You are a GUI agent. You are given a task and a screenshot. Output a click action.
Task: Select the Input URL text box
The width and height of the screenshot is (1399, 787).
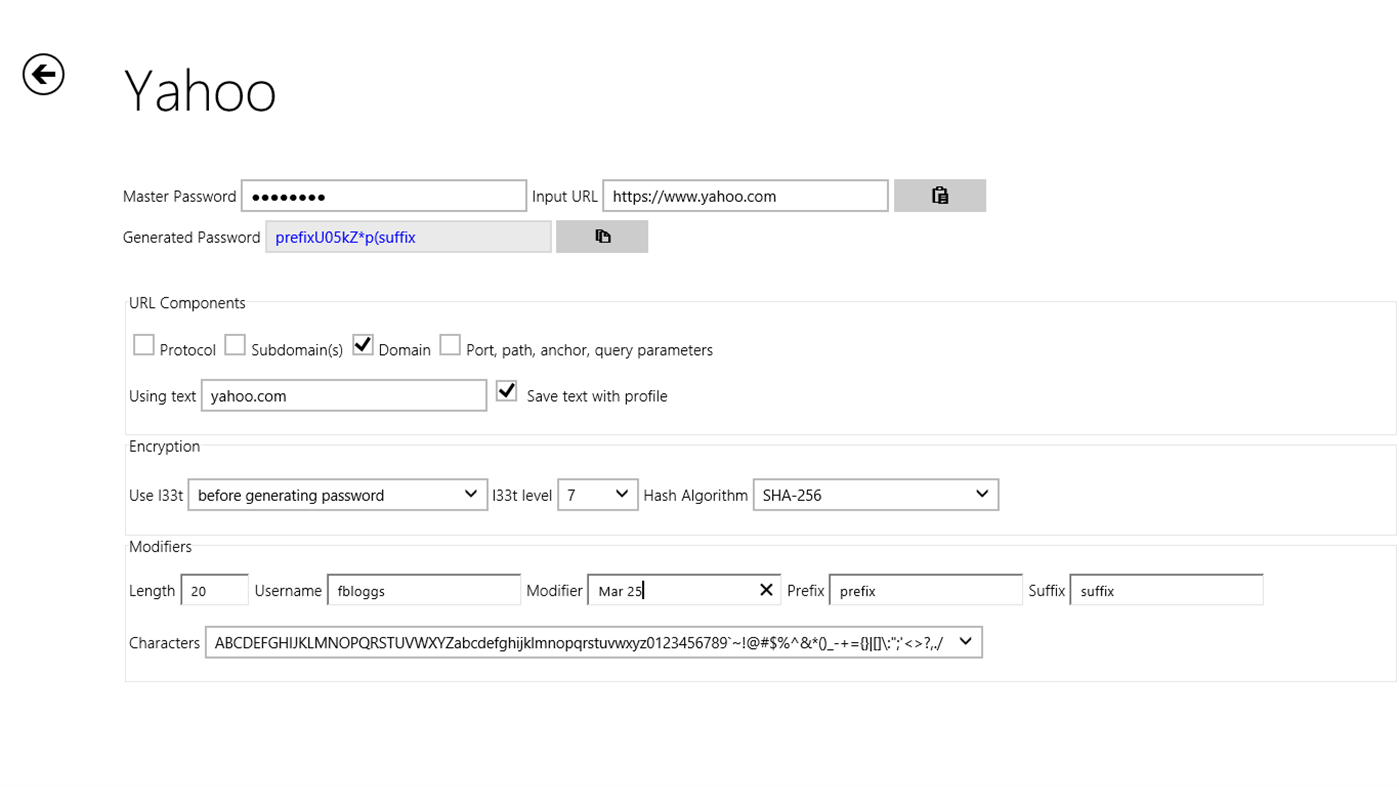click(x=745, y=195)
